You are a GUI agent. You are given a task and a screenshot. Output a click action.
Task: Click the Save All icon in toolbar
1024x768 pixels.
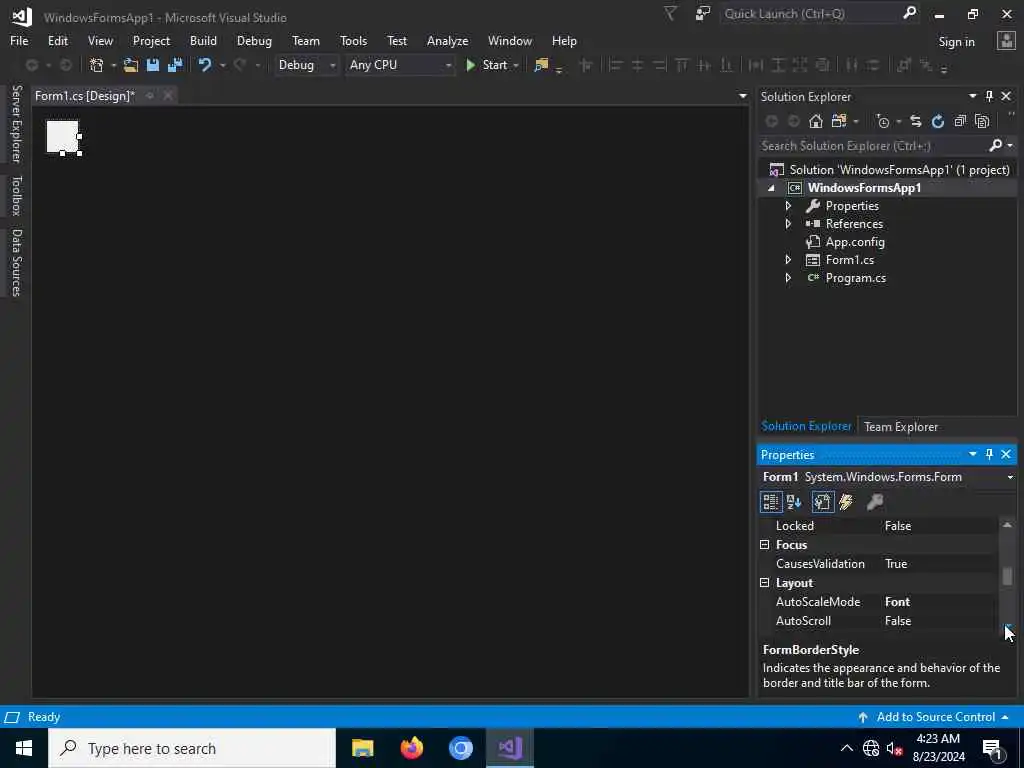coord(175,65)
